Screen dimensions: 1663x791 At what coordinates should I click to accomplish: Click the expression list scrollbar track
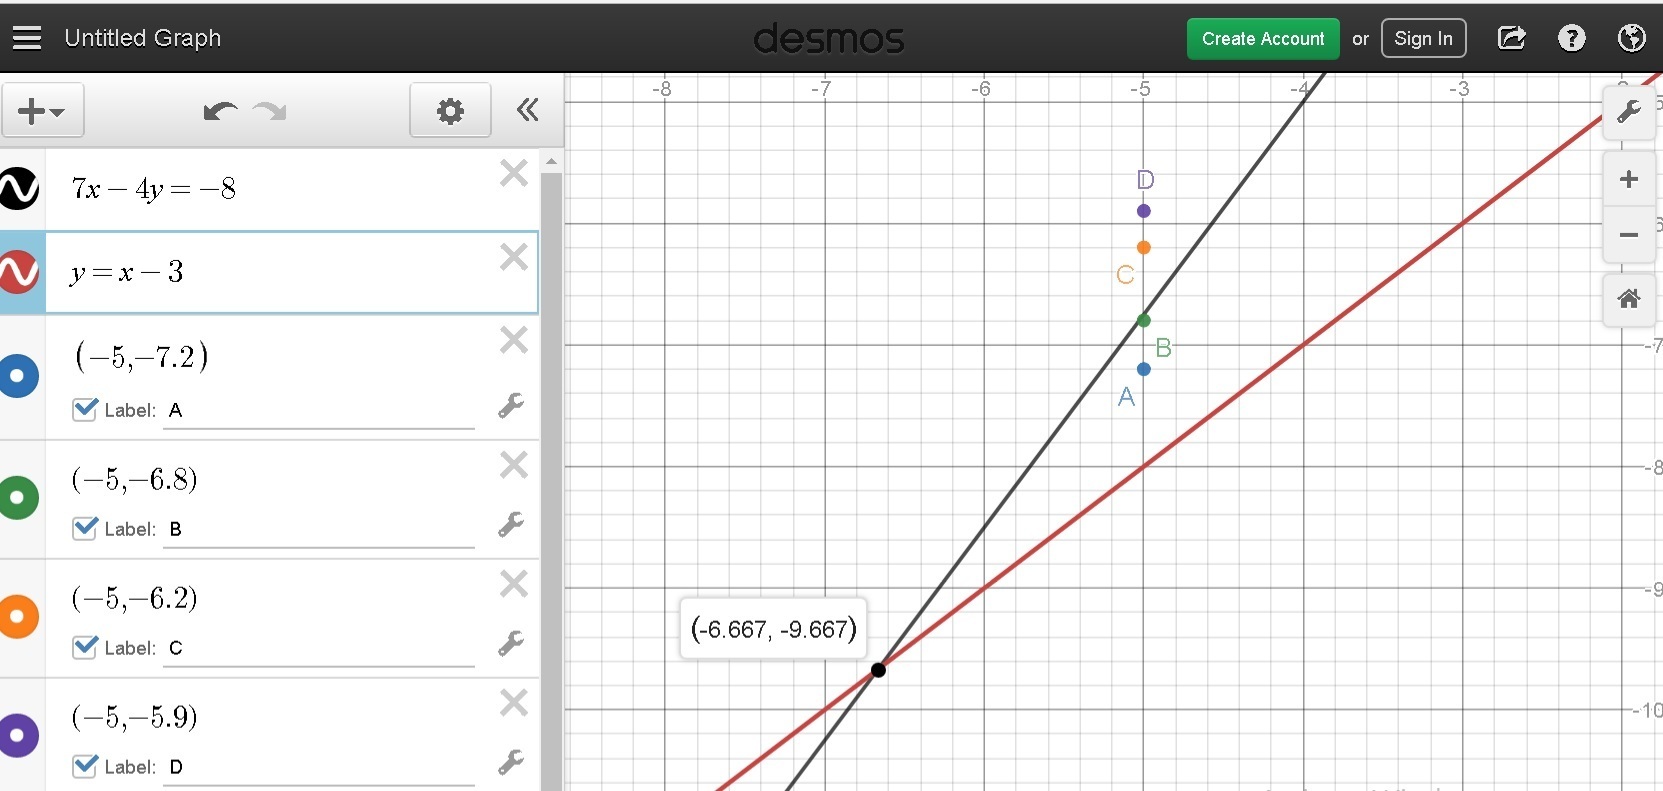click(x=551, y=480)
